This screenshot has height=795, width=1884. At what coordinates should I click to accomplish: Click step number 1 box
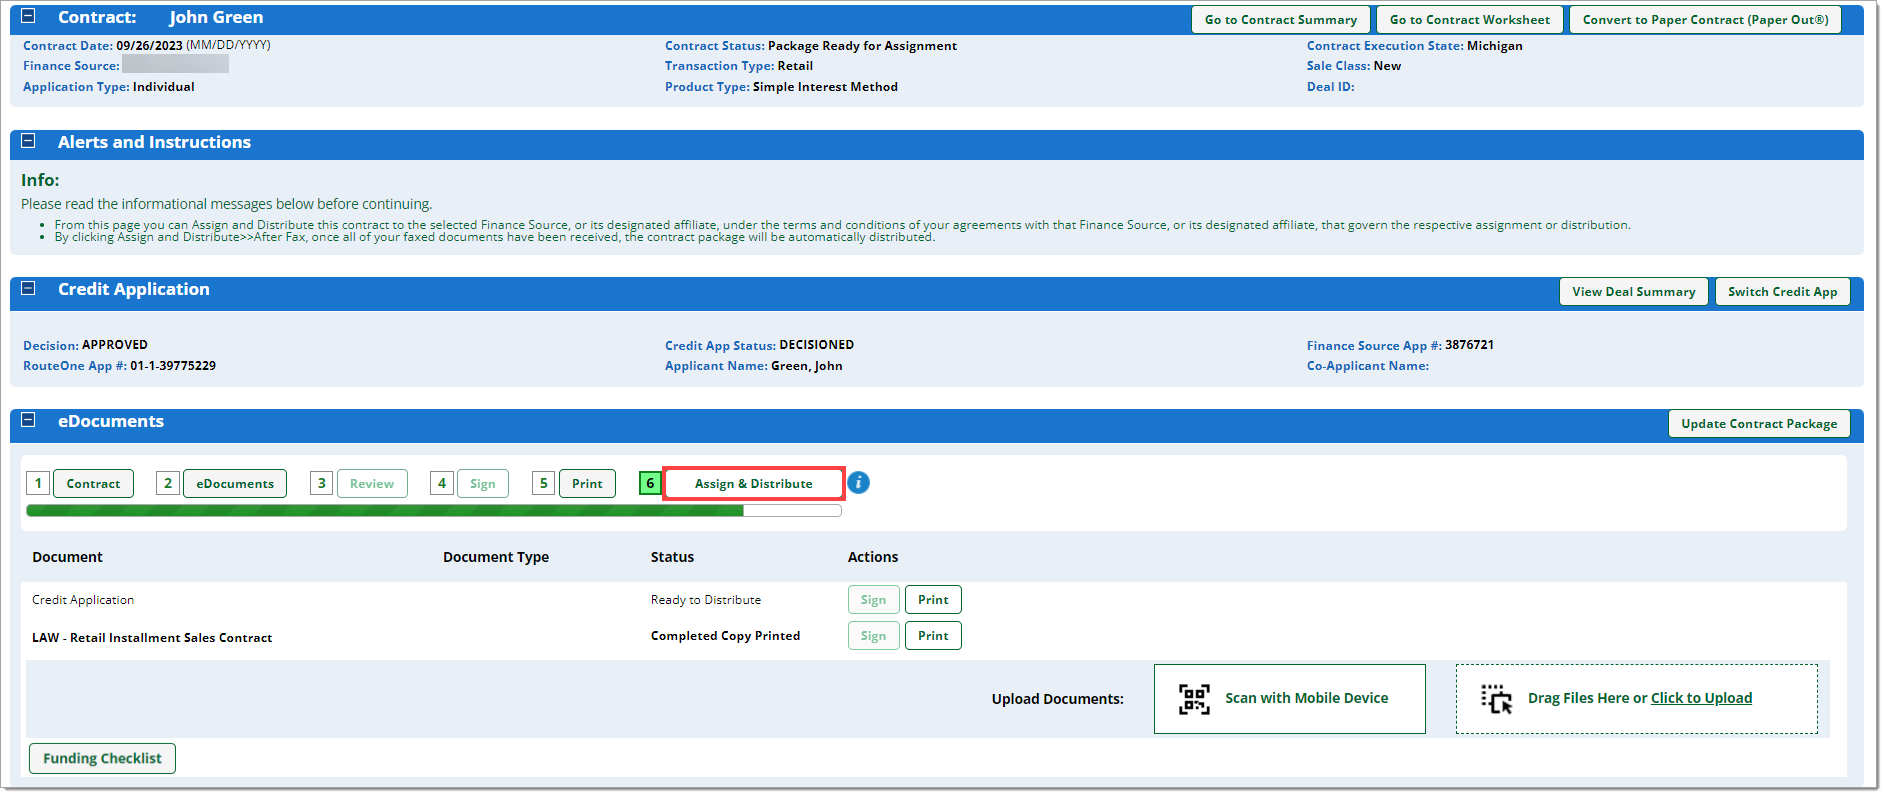(x=38, y=484)
